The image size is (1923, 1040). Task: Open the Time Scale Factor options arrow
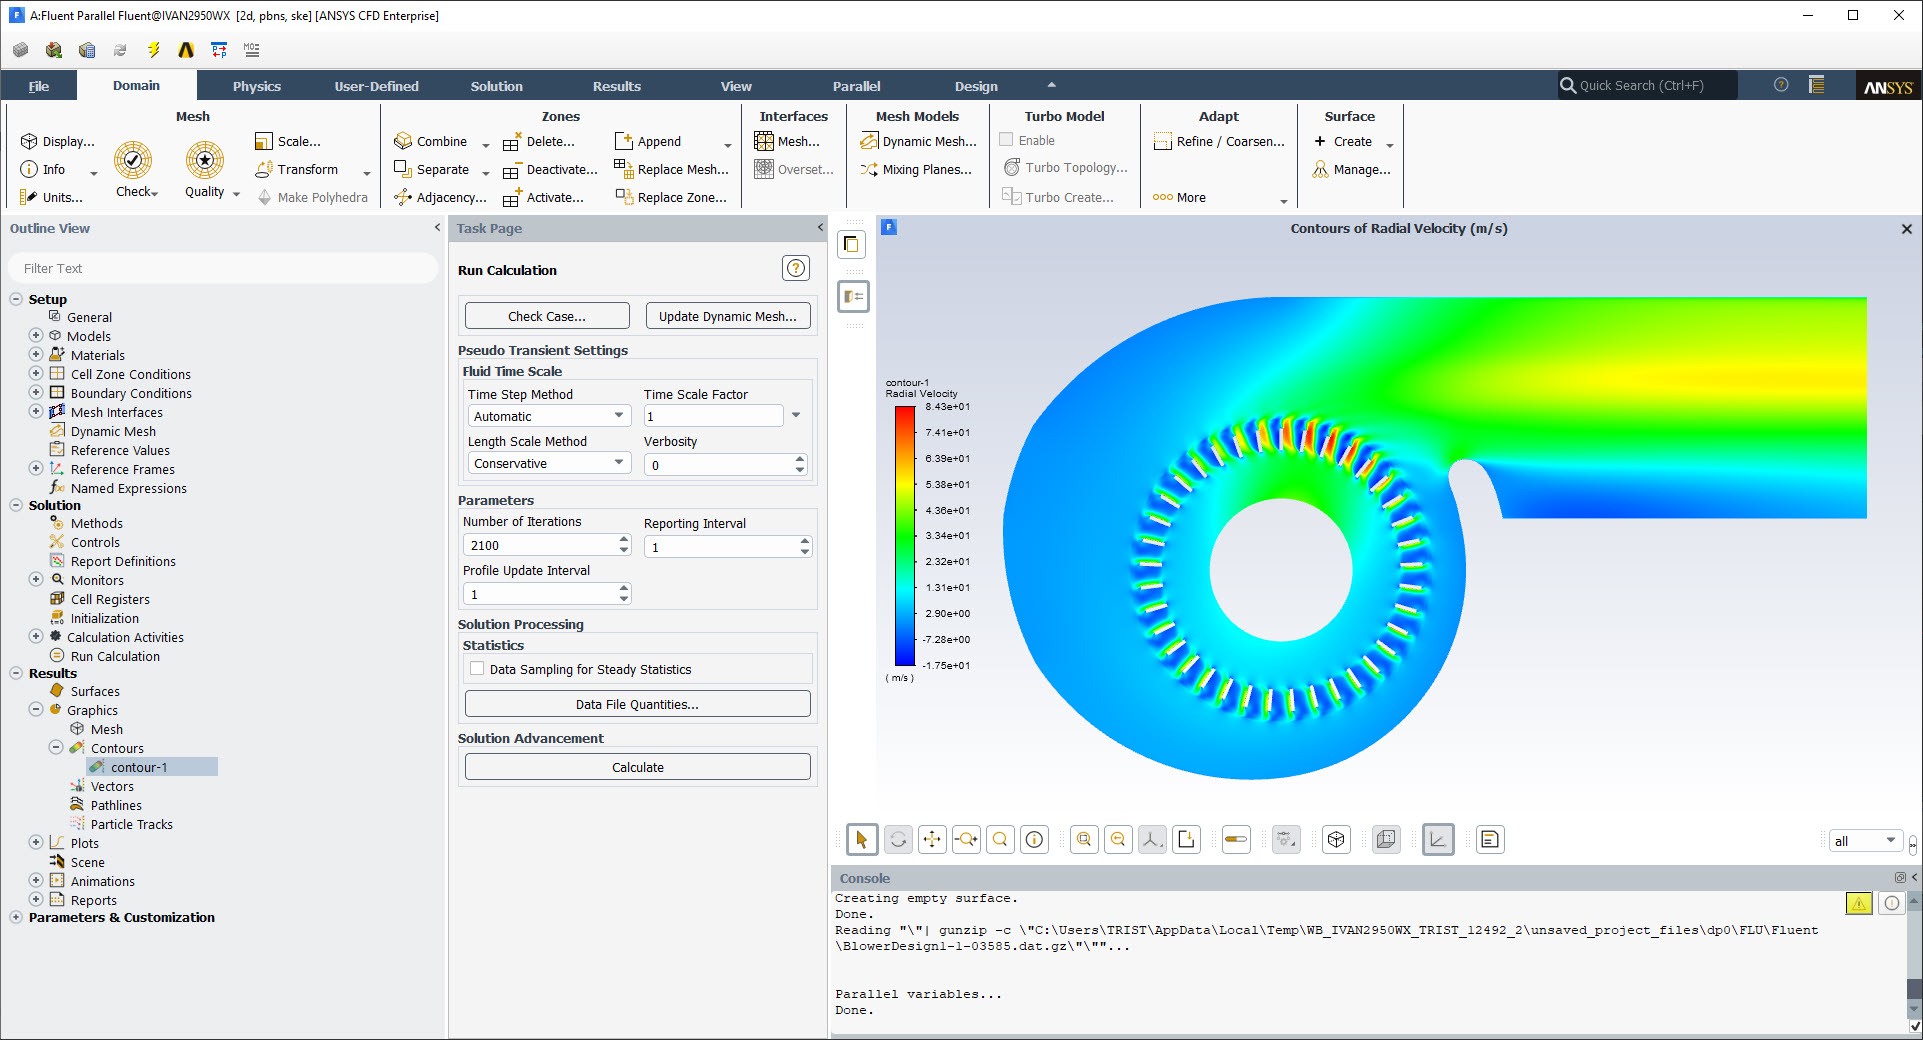[796, 415]
